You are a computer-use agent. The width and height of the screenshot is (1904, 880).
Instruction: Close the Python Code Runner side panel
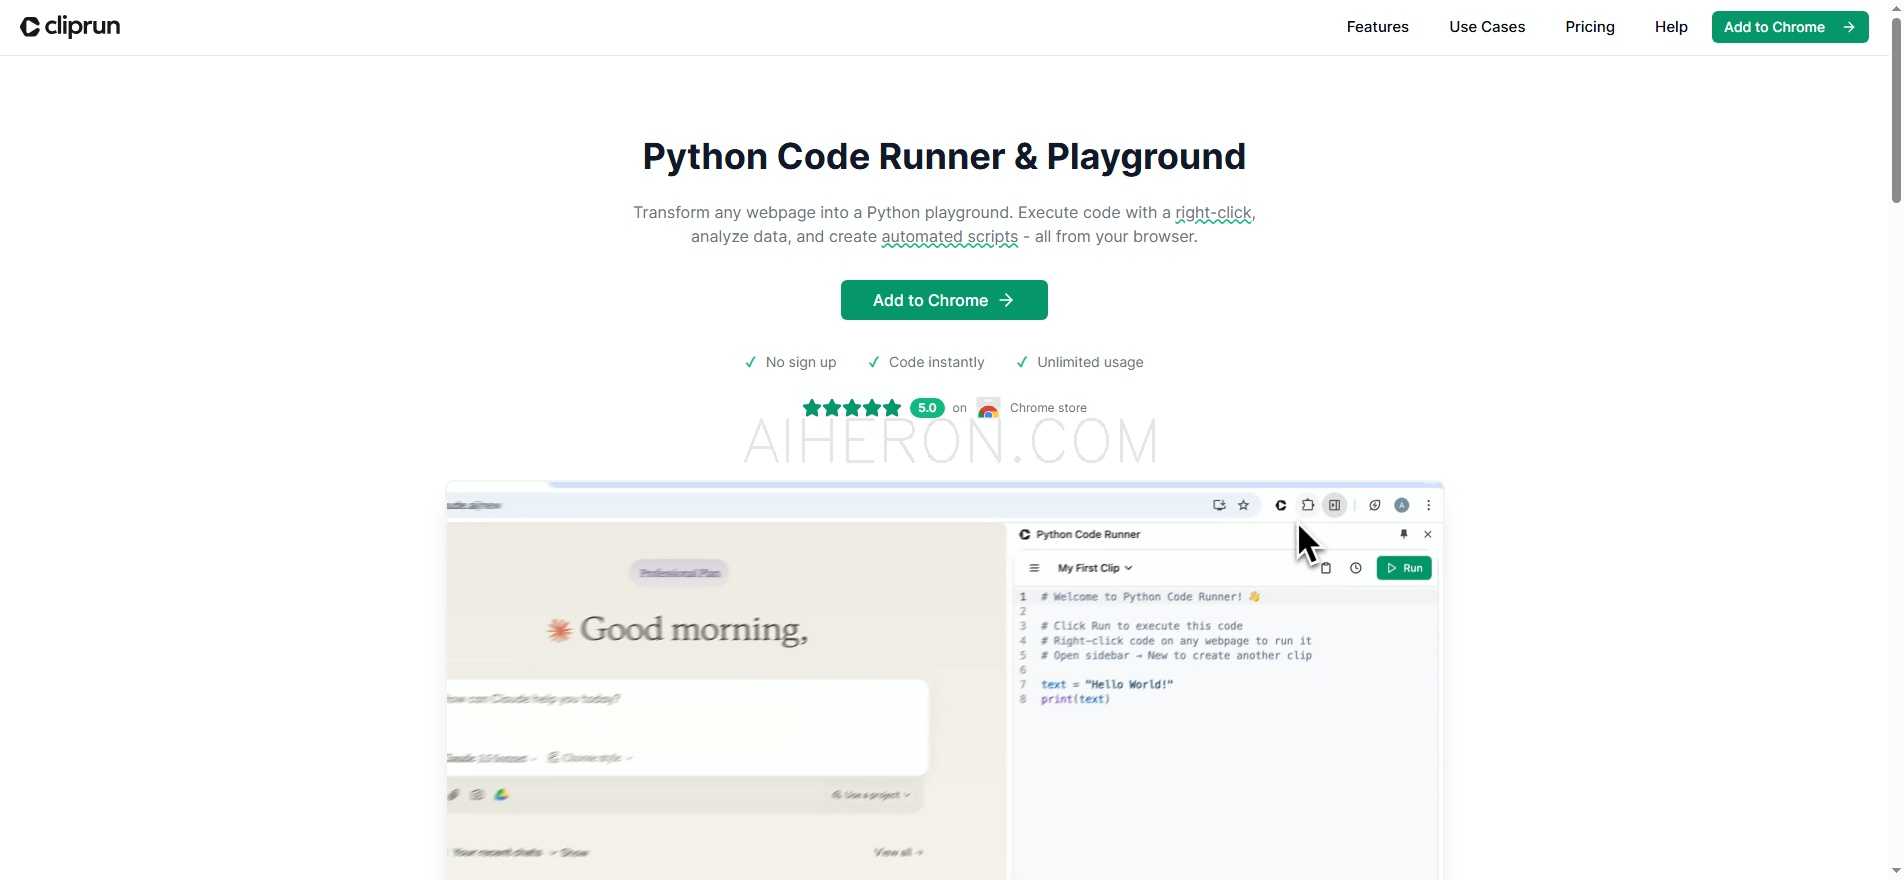(1428, 535)
